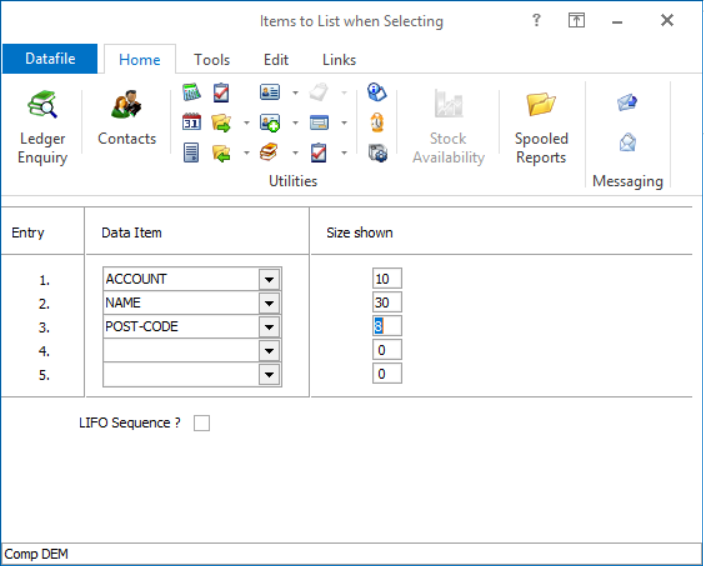Open dropdown arrow beside folder right-arrow icon
Image resolution: width=704 pixels, height=566 pixels.
click(x=246, y=123)
